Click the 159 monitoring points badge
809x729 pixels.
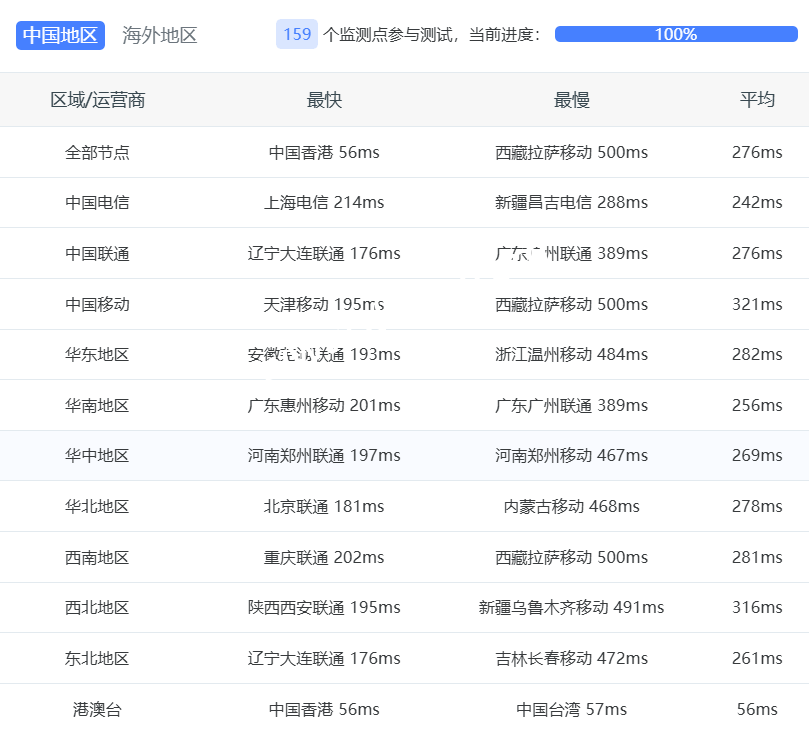pyautogui.click(x=297, y=34)
